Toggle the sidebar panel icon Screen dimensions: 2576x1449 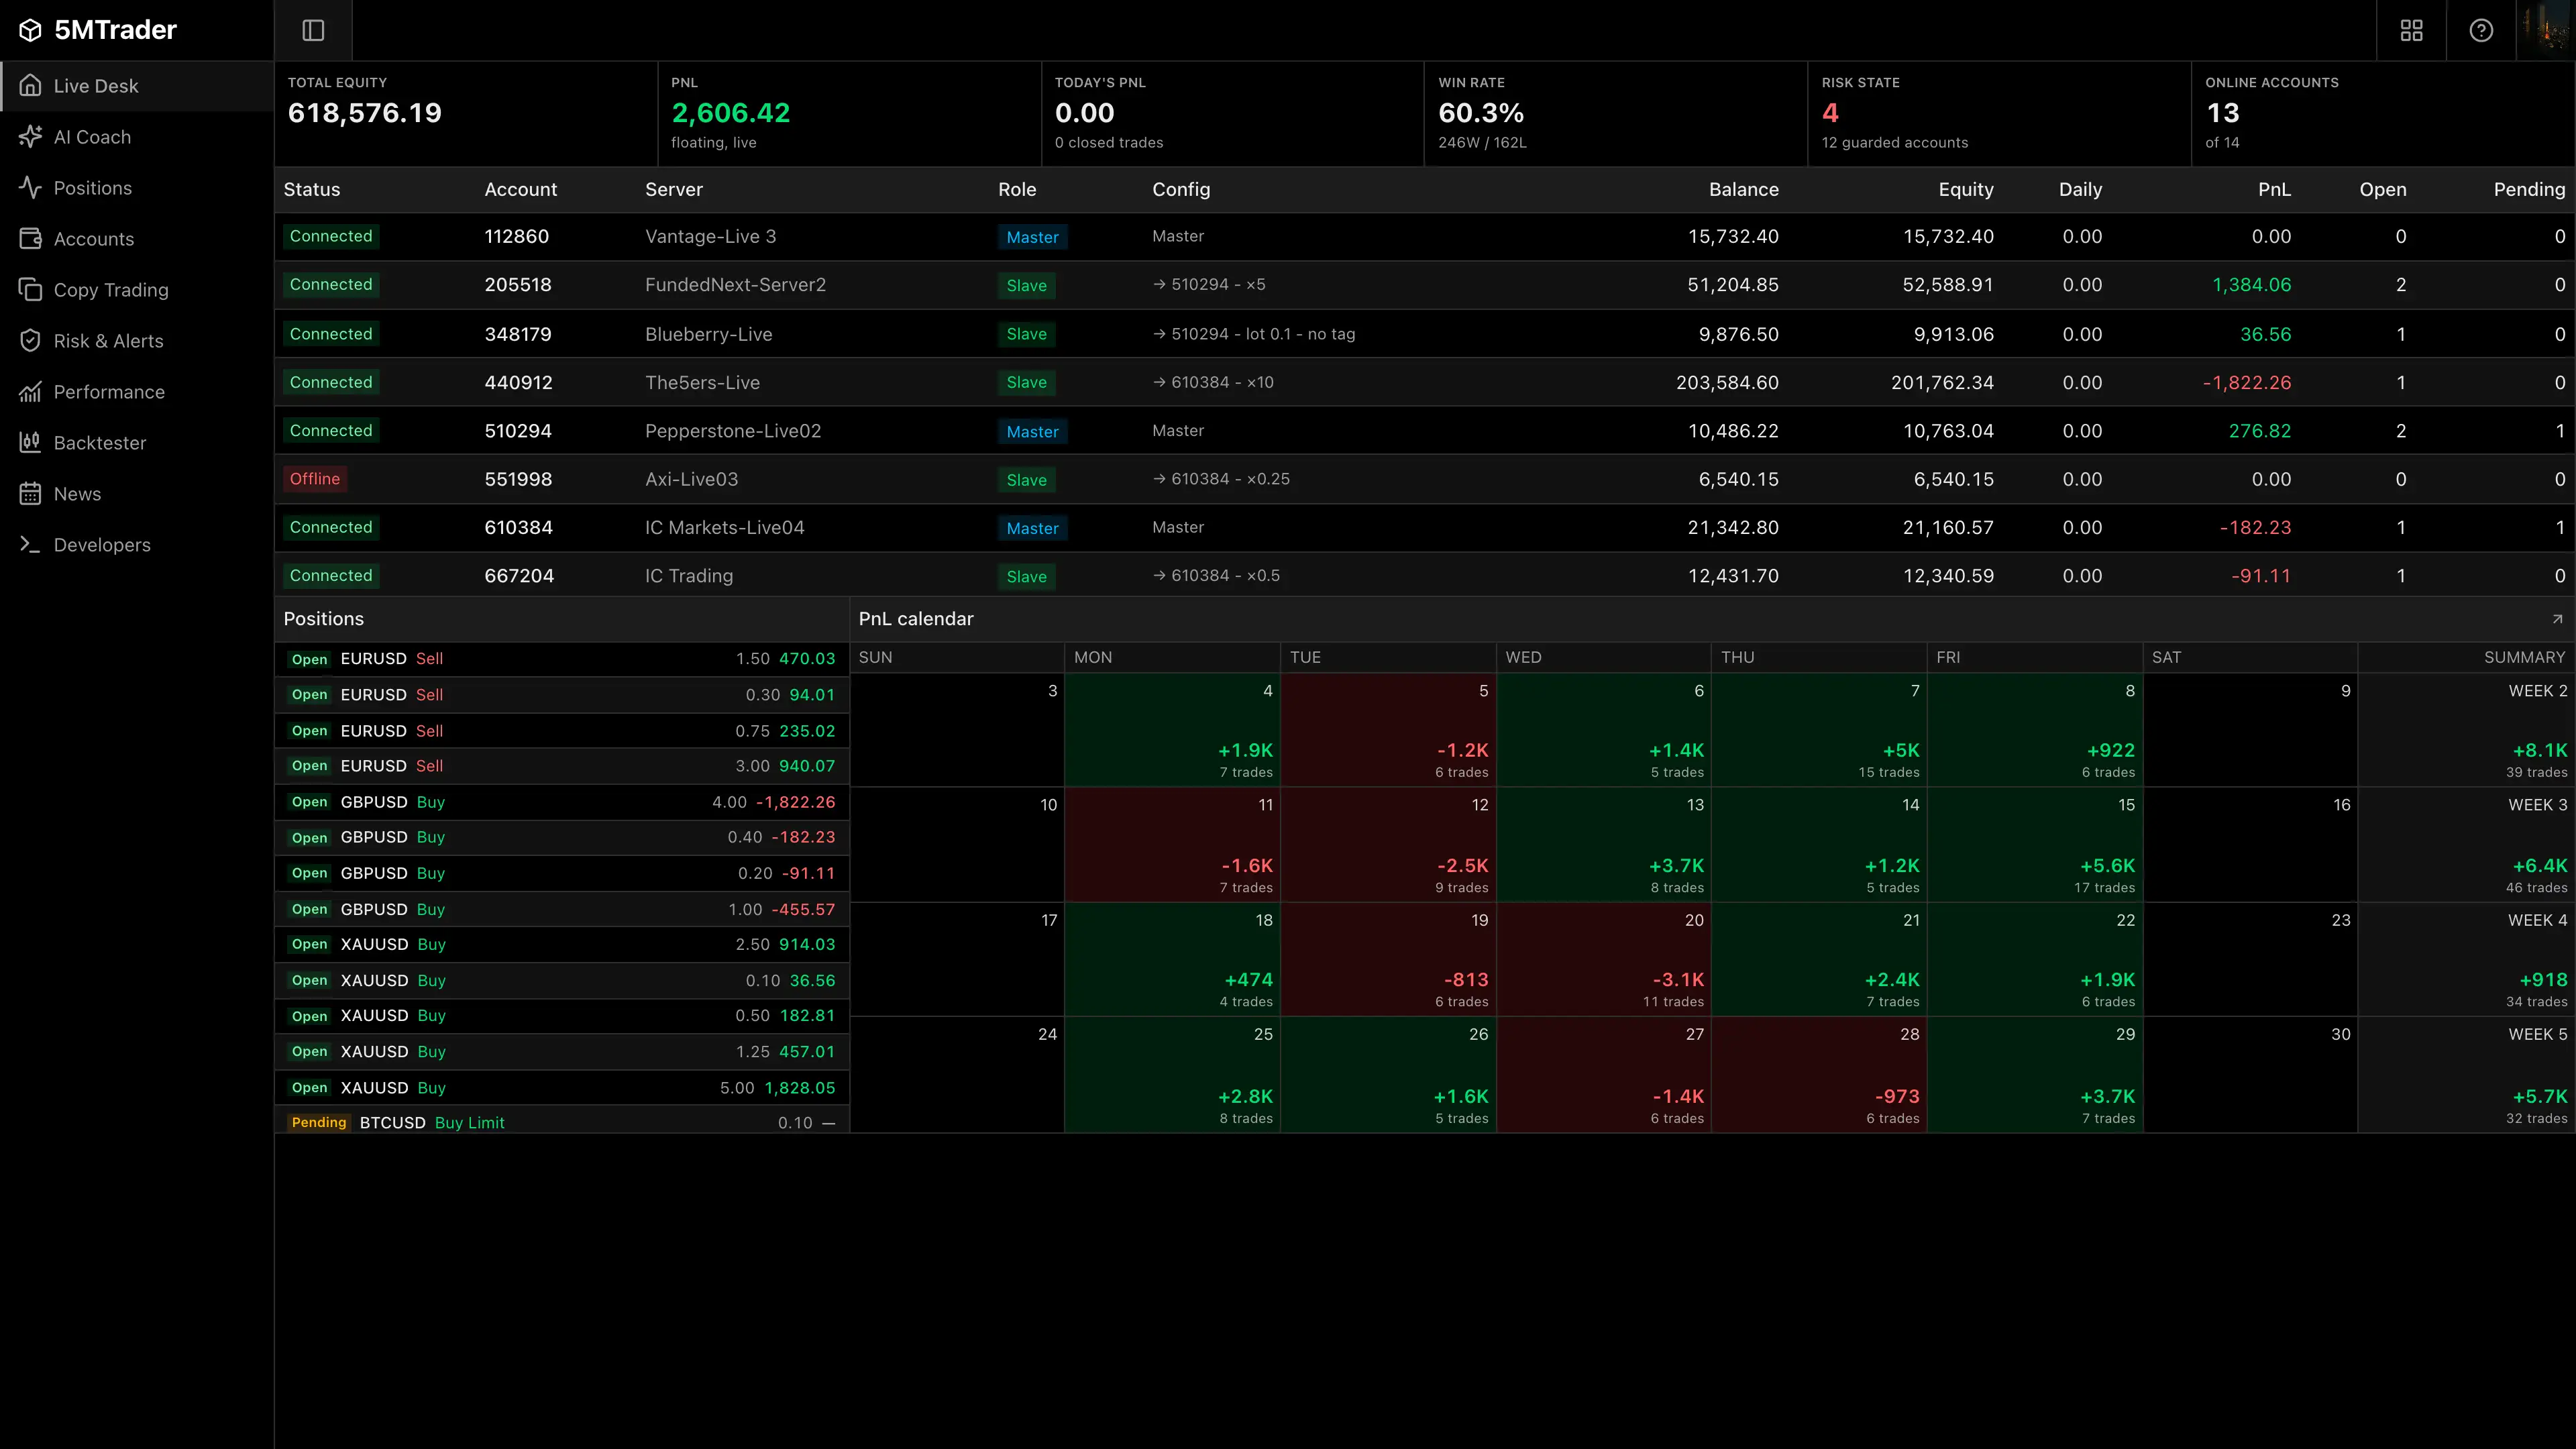[313, 30]
